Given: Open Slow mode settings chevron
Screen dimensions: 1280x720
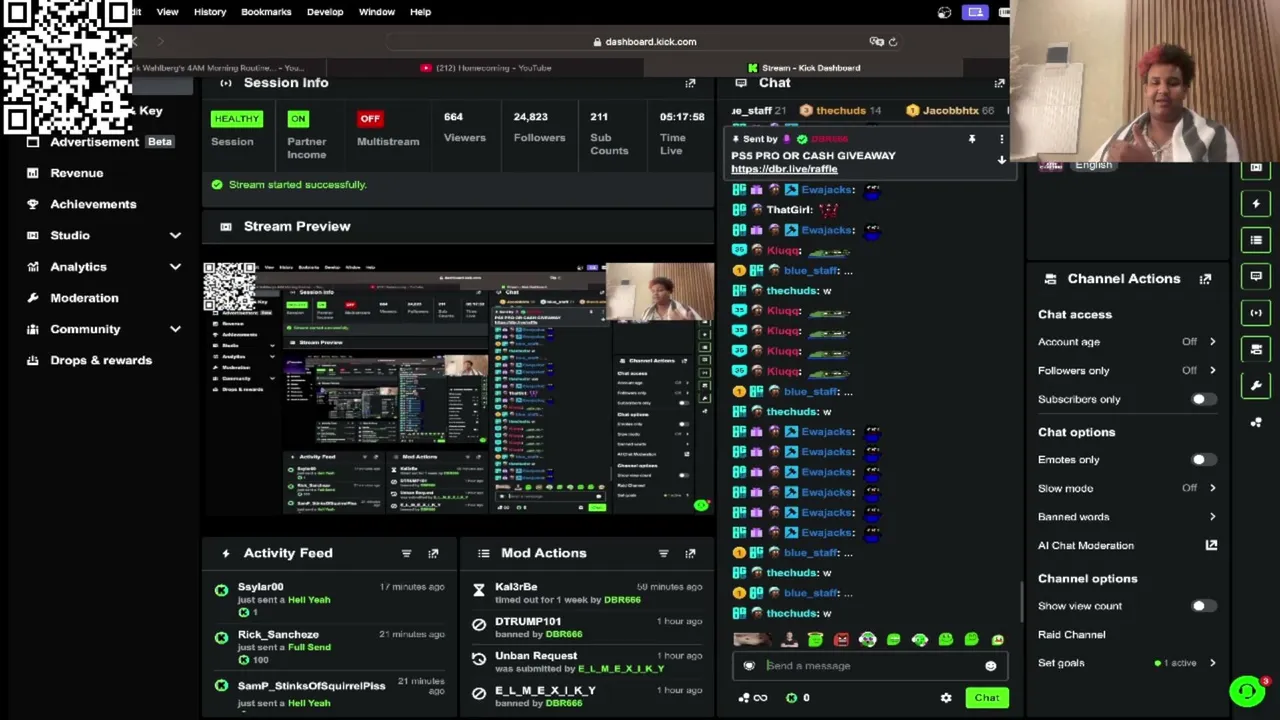Looking at the screenshot, I should click(x=1212, y=488).
